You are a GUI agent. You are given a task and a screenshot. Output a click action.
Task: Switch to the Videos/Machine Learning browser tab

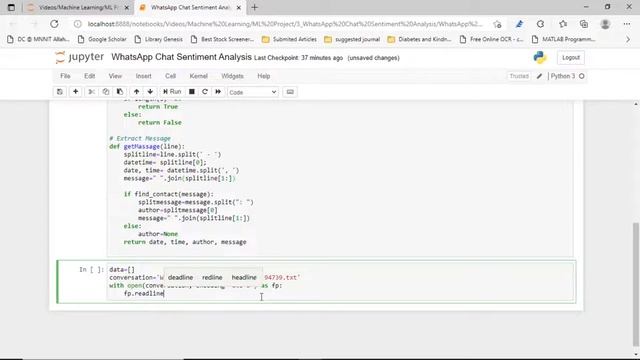point(78,7)
